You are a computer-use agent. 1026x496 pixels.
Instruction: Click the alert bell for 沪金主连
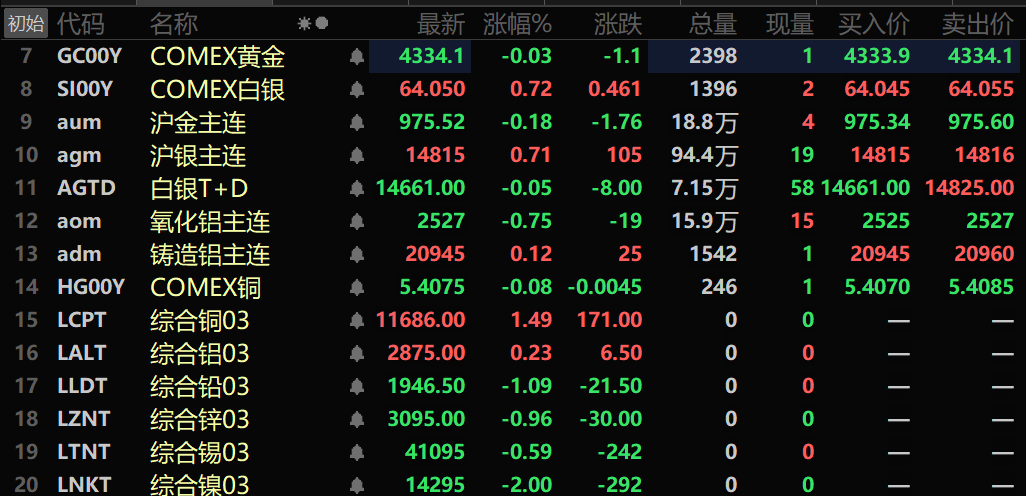(357, 123)
